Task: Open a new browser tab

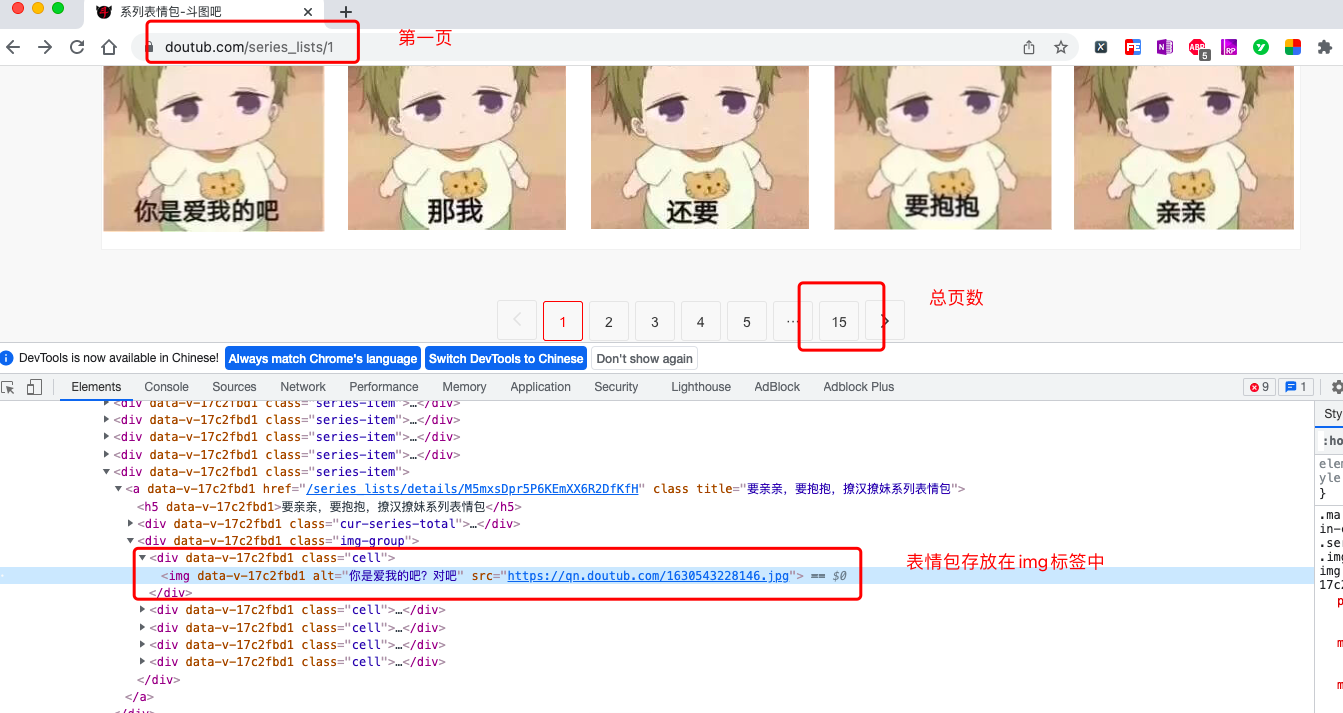Action: tap(346, 12)
